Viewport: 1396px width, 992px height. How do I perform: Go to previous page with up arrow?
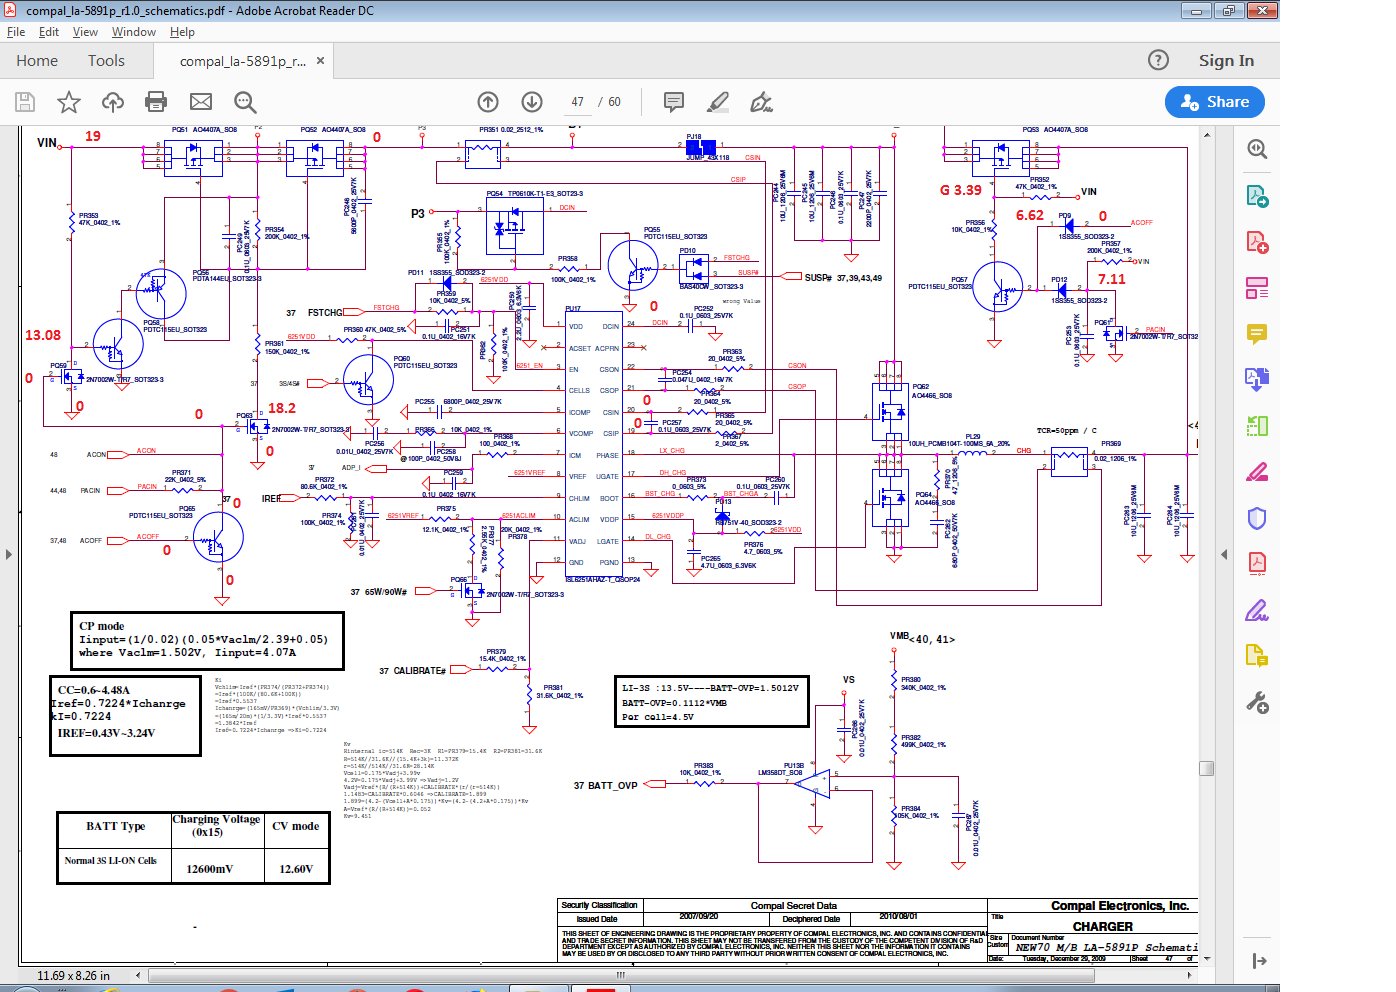click(x=488, y=102)
